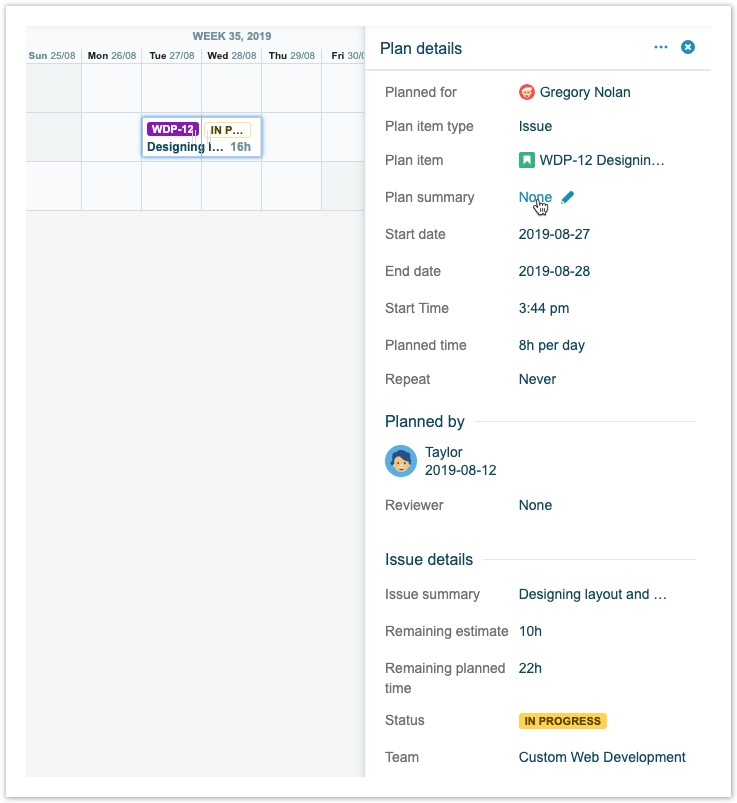Image resolution: width=737 pixels, height=803 pixels.
Task: Click the green WDP-12 issue type icon
Action: [527, 160]
